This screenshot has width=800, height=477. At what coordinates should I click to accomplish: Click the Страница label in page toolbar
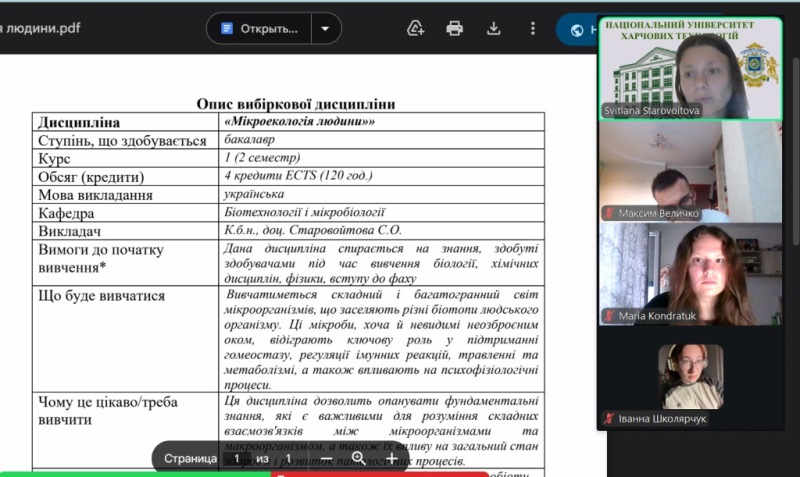[190, 459]
